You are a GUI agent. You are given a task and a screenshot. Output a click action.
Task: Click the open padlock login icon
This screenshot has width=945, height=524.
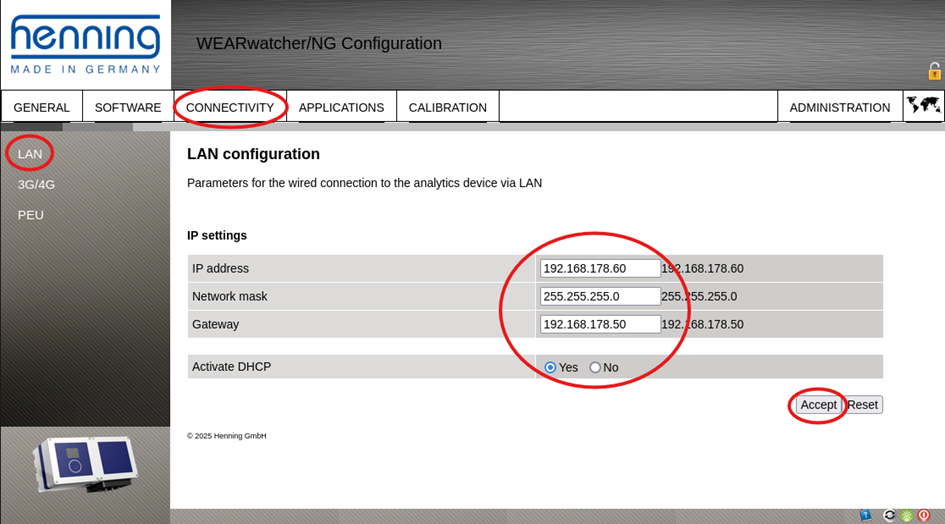934,71
